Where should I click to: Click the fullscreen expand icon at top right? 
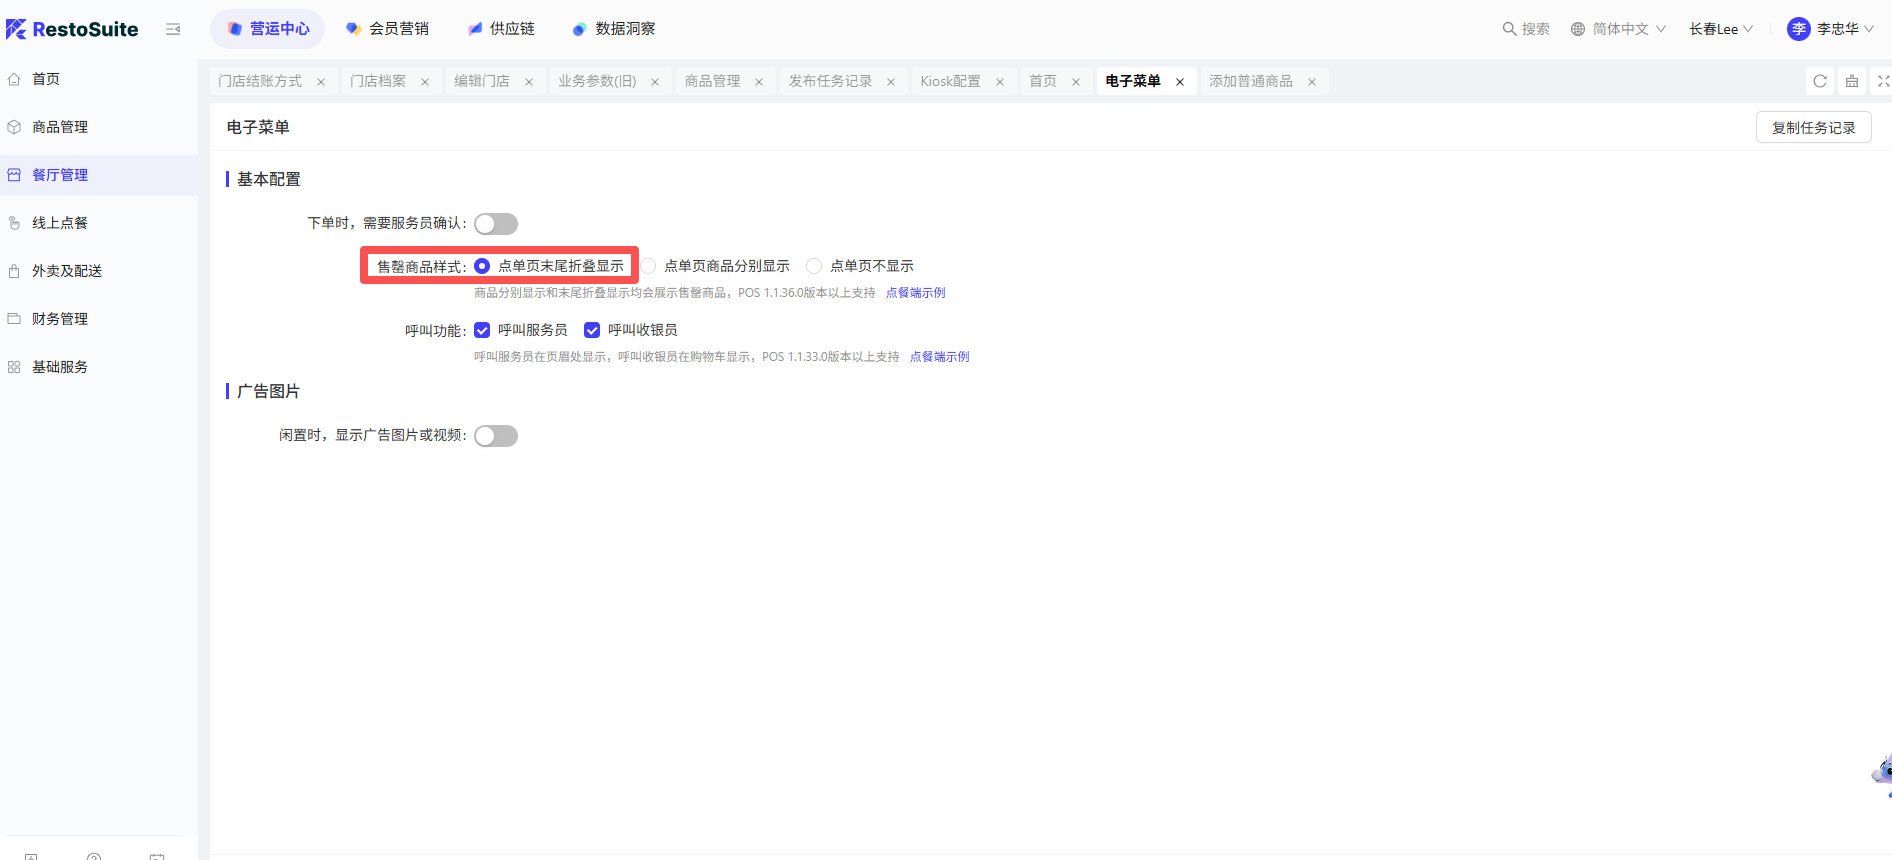pos(1883,81)
